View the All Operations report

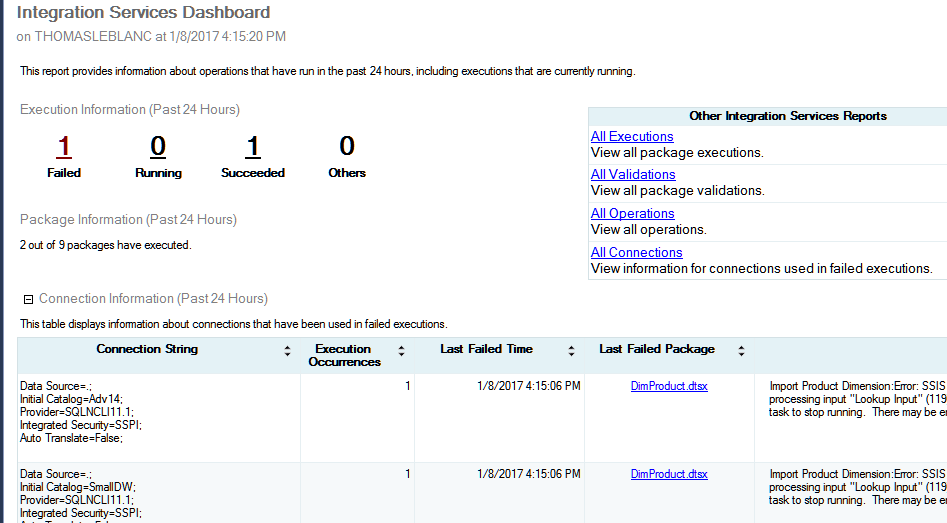pos(632,213)
